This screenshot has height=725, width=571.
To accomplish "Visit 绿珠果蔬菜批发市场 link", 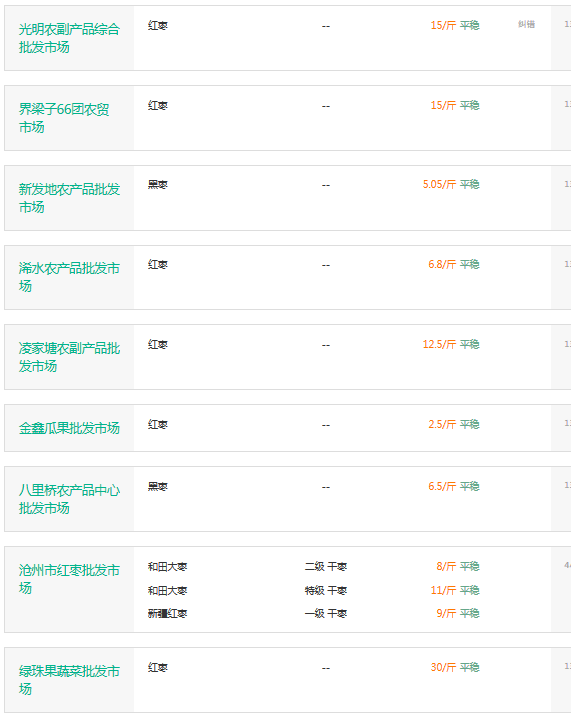I will pos(69,680).
